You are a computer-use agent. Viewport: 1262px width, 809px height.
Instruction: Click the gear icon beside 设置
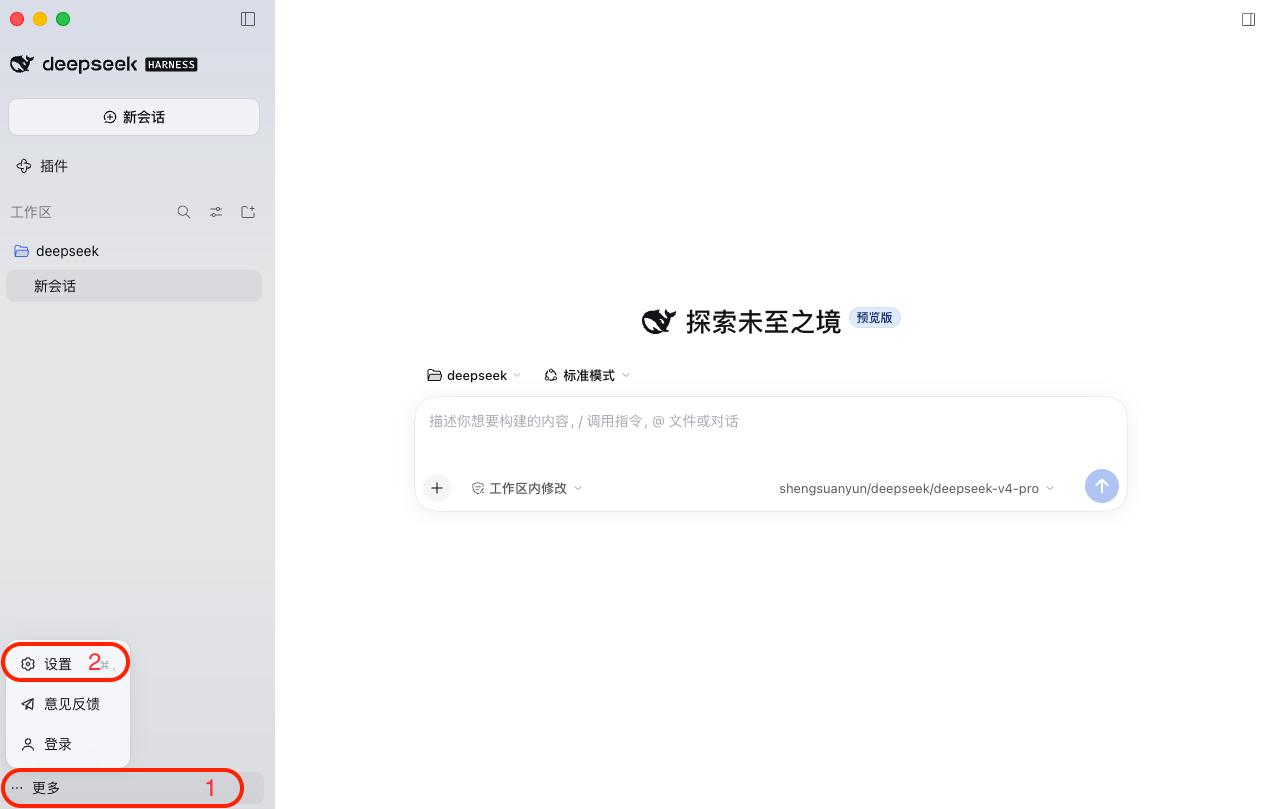28,664
